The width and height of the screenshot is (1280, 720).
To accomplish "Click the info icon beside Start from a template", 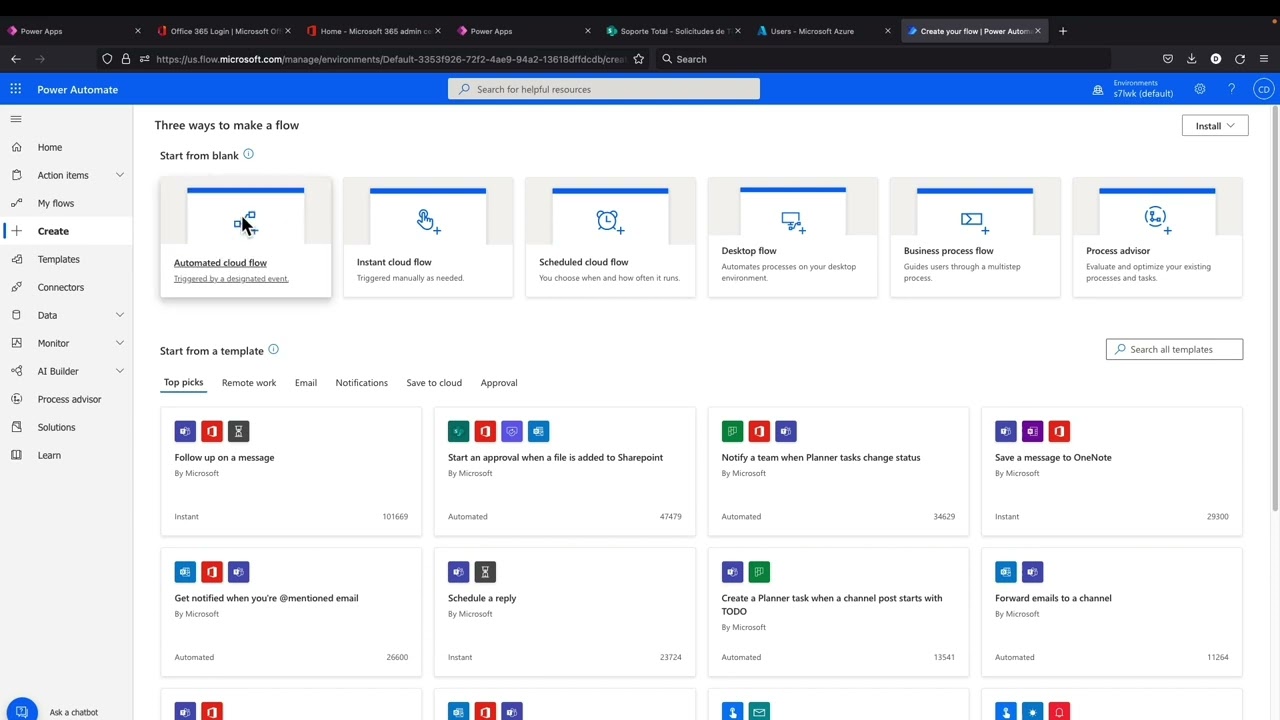I will (x=273, y=349).
